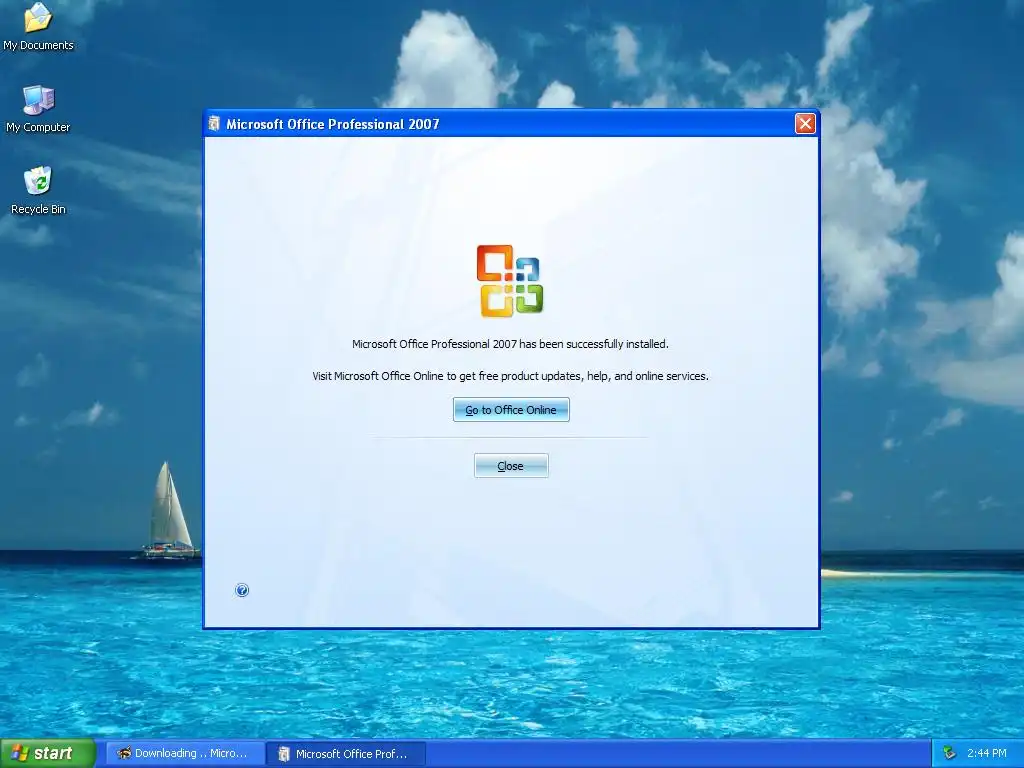1024x768 pixels.
Task: Click the Microsoft Office Professional 2007 title text
Action: tap(332, 124)
